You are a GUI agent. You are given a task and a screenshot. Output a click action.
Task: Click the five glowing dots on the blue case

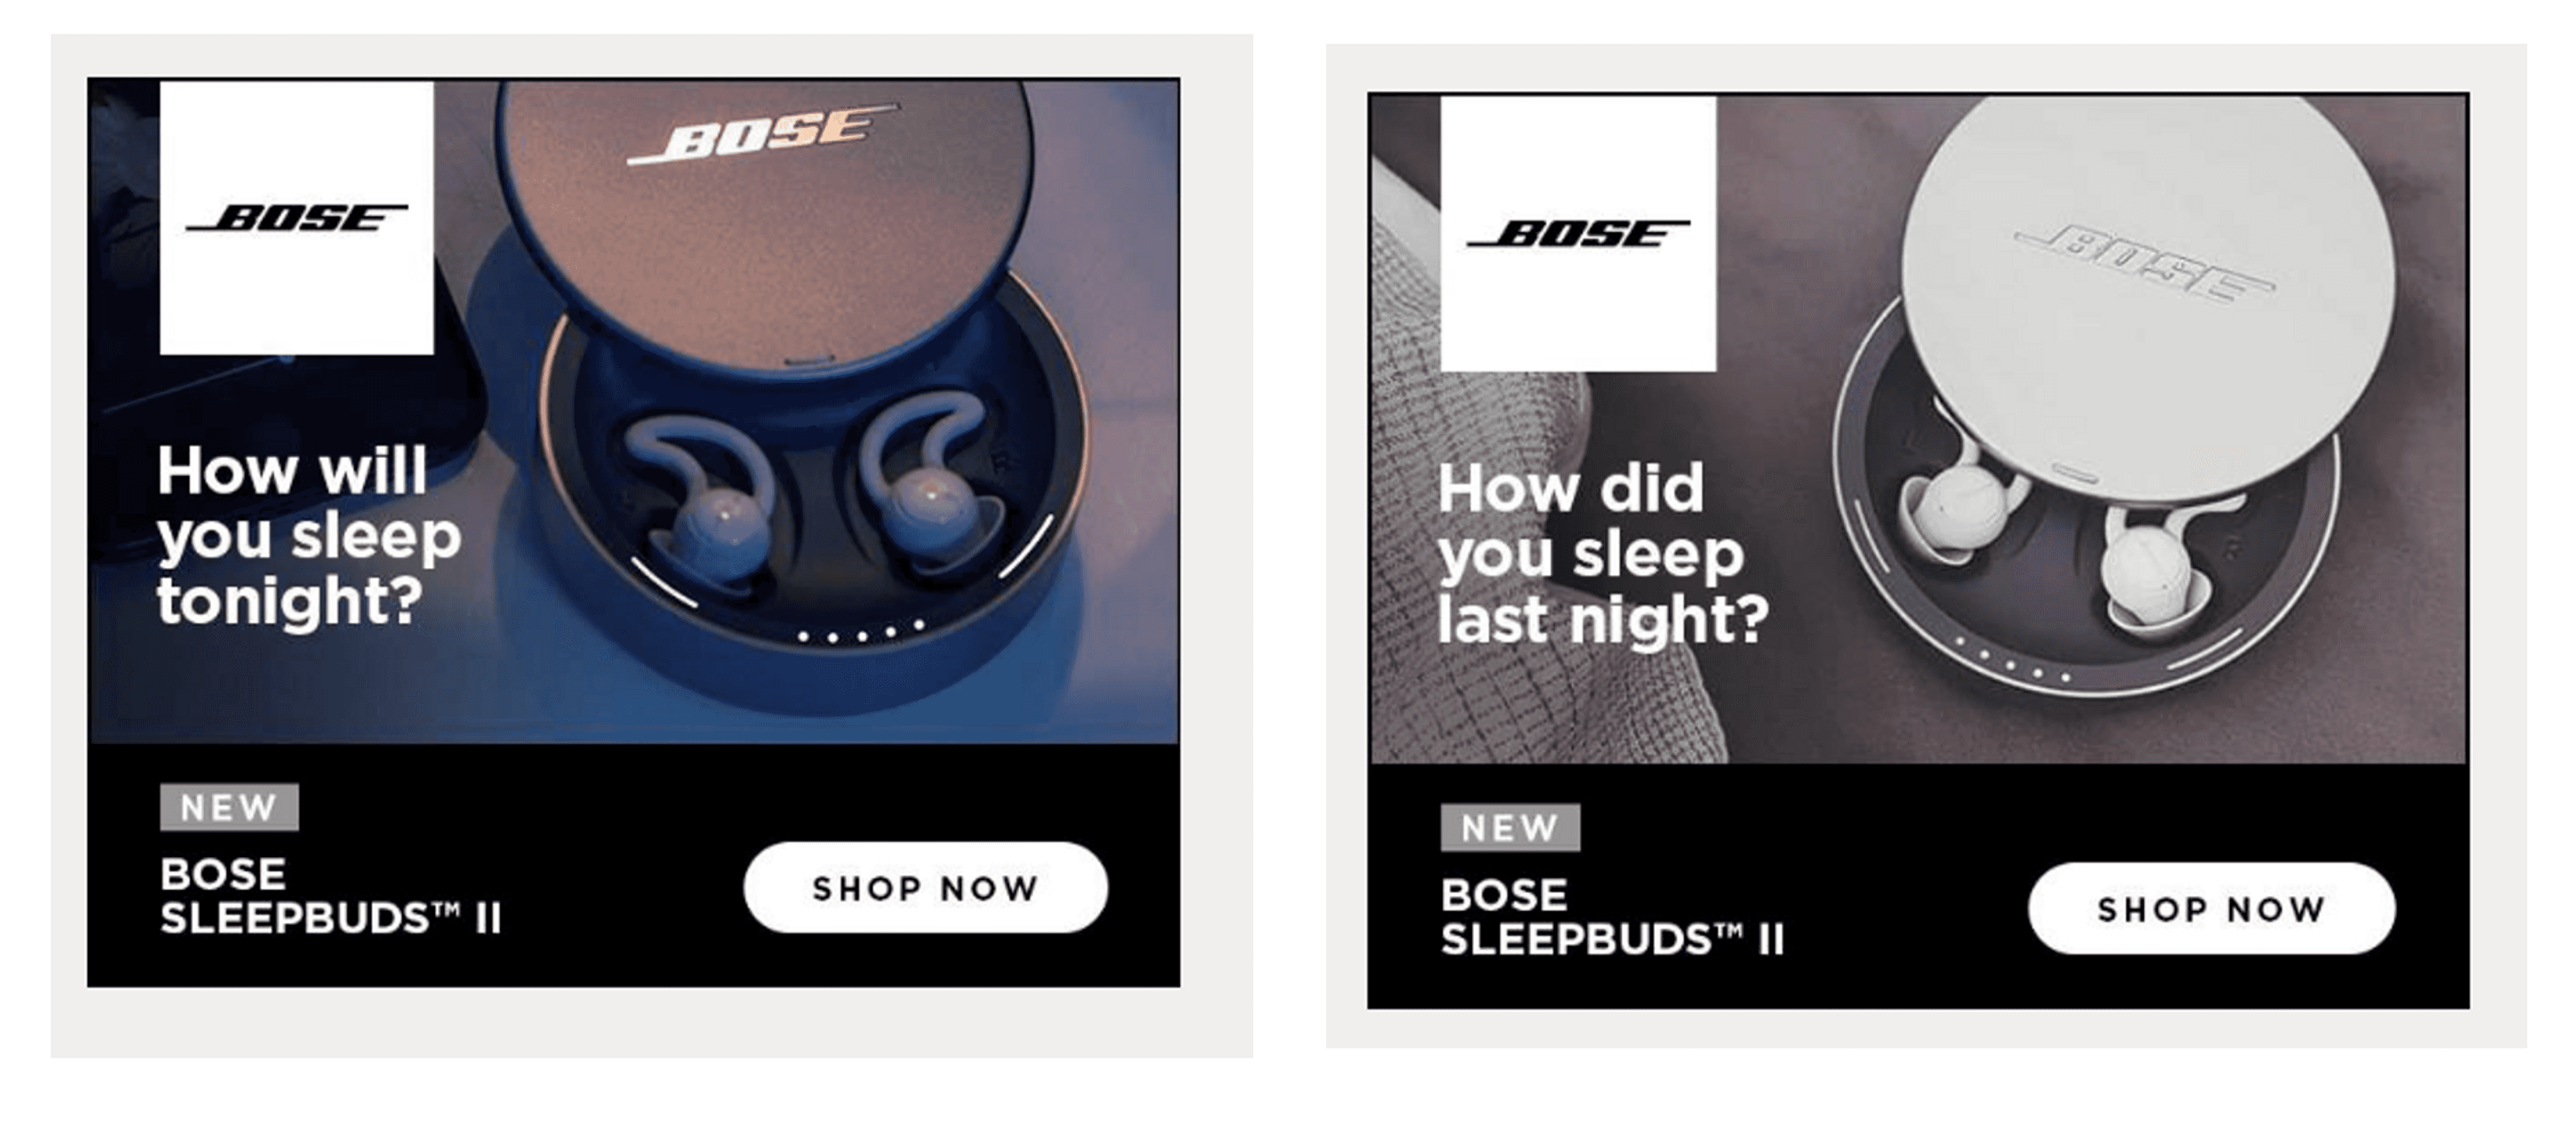pyautogui.click(x=861, y=633)
